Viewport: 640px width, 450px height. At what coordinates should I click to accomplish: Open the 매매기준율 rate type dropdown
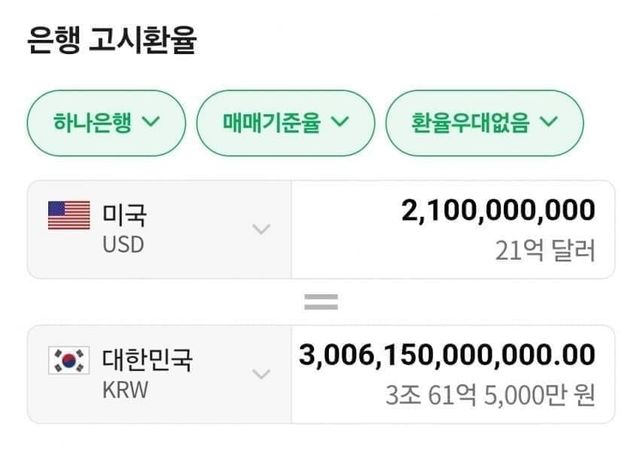pyautogui.click(x=285, y=122)
